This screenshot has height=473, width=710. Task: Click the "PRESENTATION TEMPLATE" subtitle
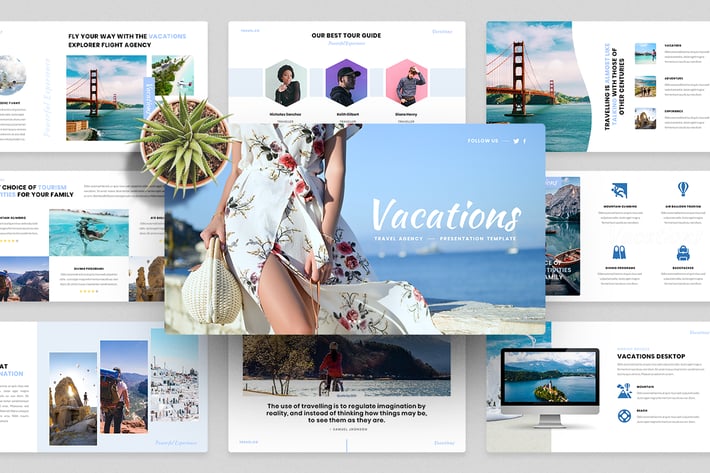point(478,239)
